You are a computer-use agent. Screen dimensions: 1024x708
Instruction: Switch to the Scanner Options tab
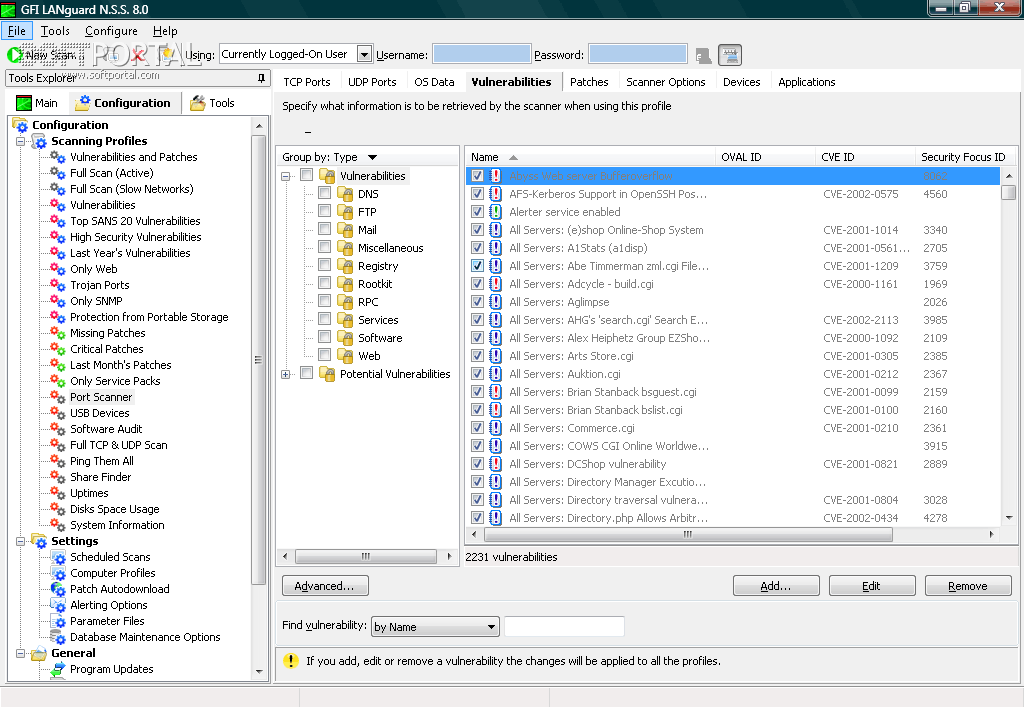(665, 82)
